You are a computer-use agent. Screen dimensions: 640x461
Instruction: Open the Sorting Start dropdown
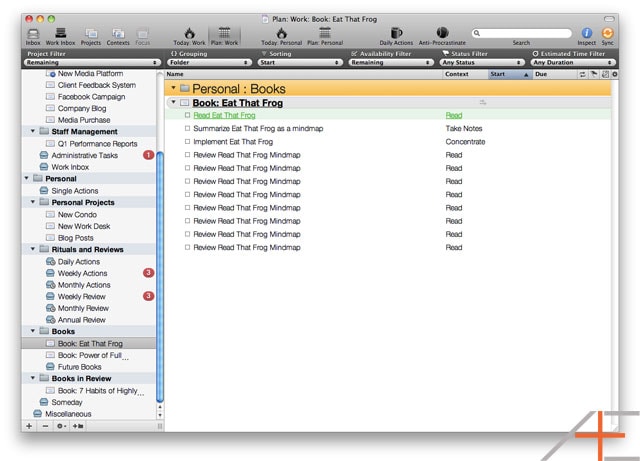pos(300,62)
